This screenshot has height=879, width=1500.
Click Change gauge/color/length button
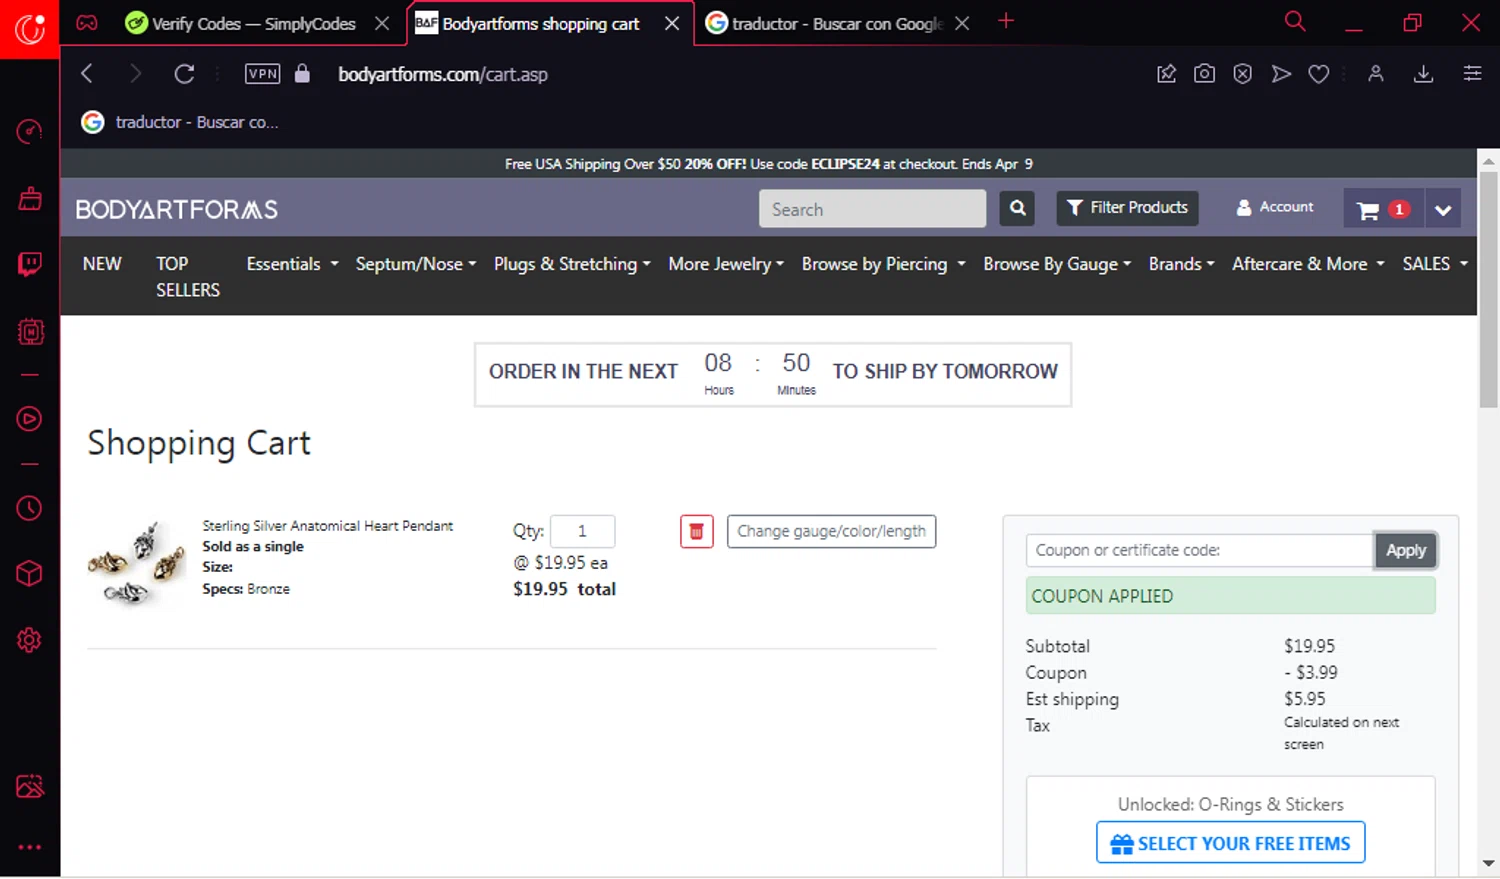831,531
